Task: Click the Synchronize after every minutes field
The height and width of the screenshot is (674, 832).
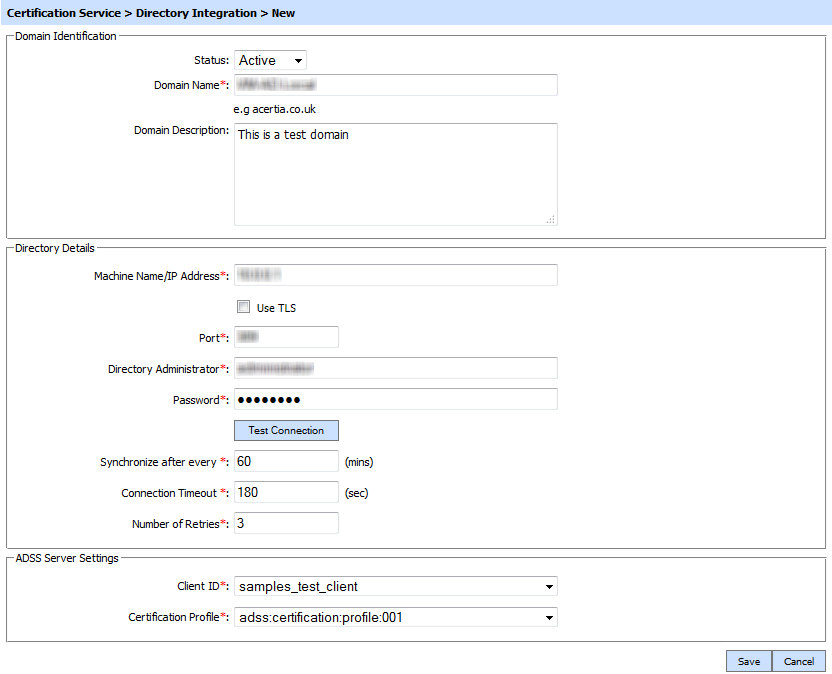Action: 286,461
